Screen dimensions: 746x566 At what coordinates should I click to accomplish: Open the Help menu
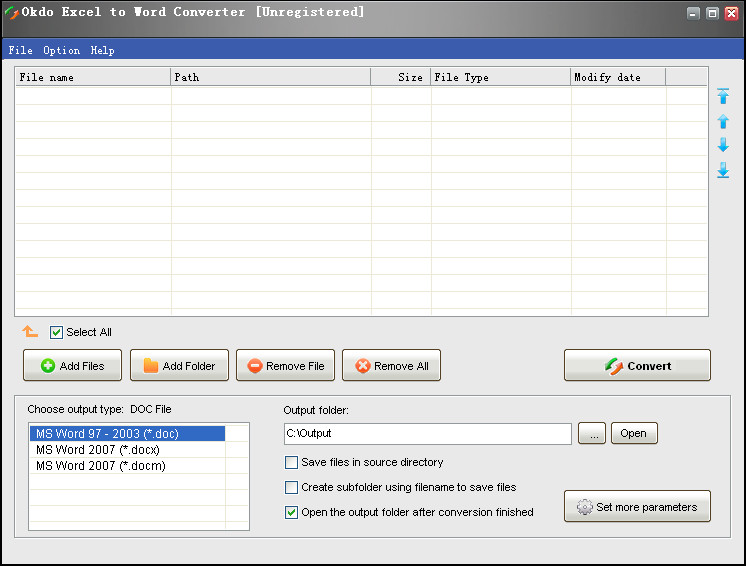tap(102, 50)
